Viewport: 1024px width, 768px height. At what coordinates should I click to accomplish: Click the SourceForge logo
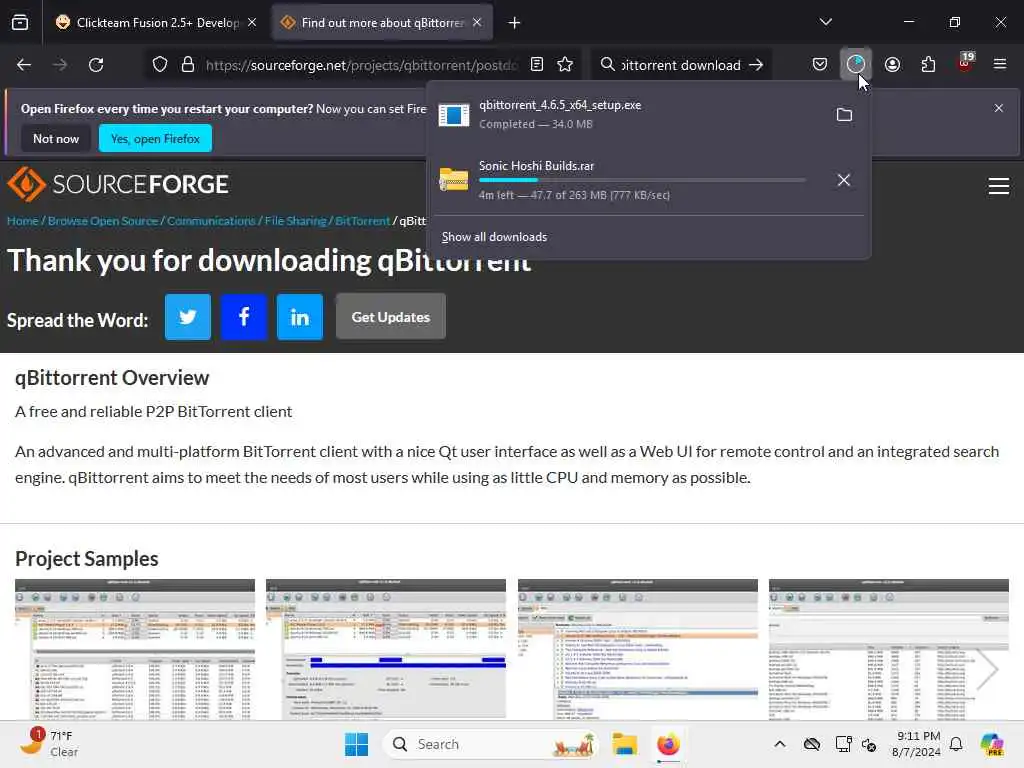tap(118, 184)
